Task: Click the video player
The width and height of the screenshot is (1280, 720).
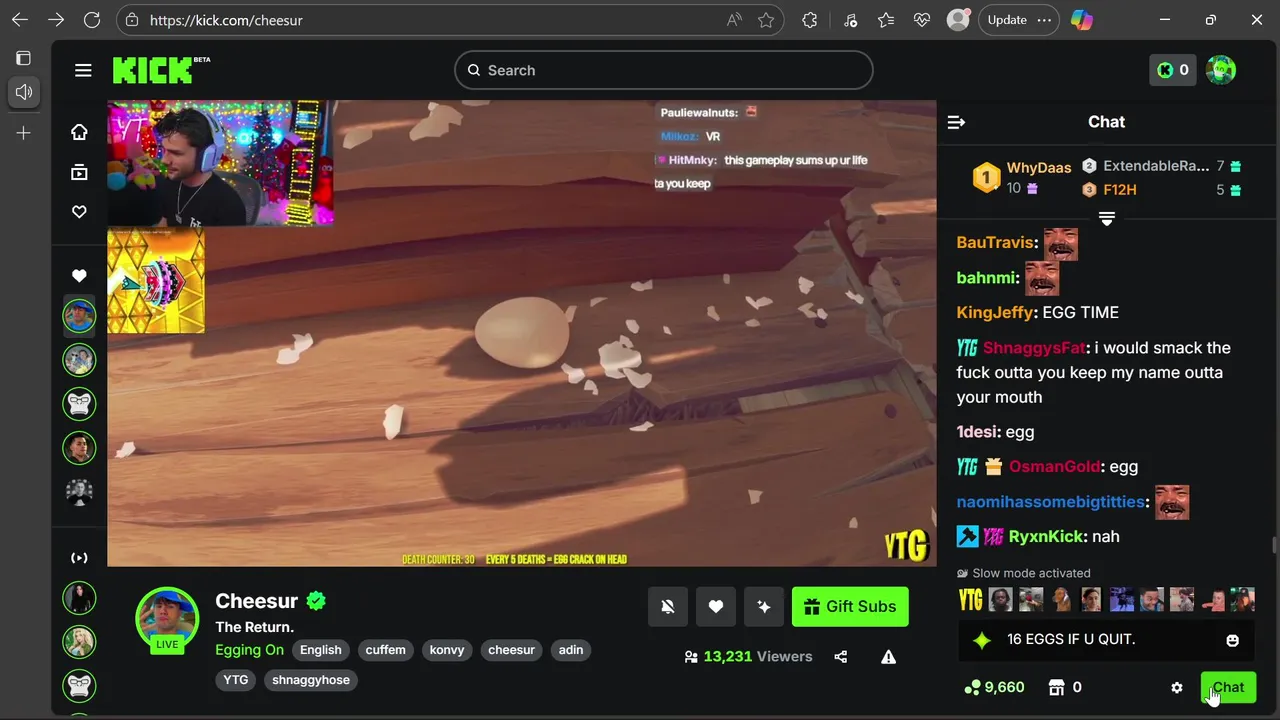Action: (522, 333)
